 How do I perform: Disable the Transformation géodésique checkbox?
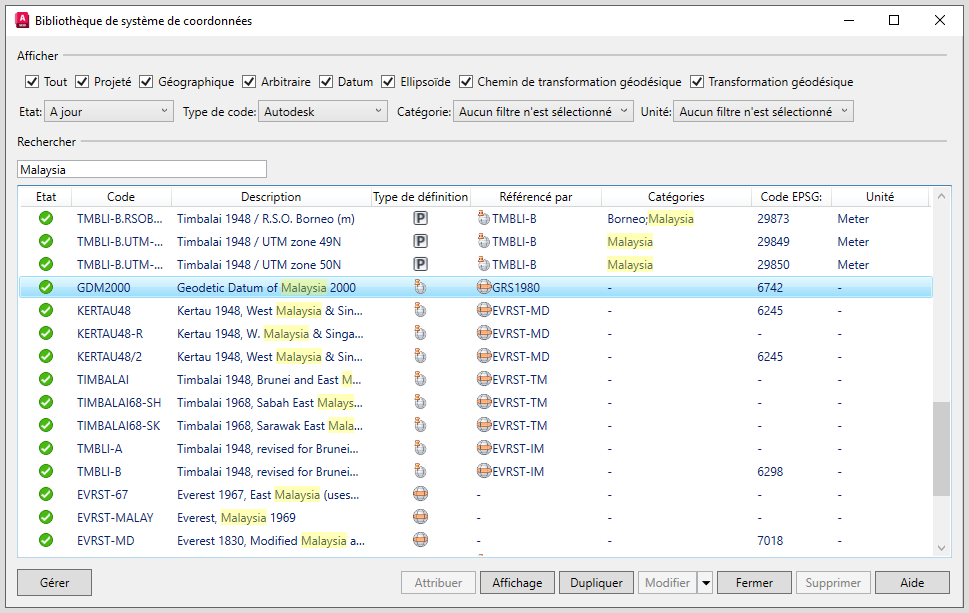[x=697, y=82]
